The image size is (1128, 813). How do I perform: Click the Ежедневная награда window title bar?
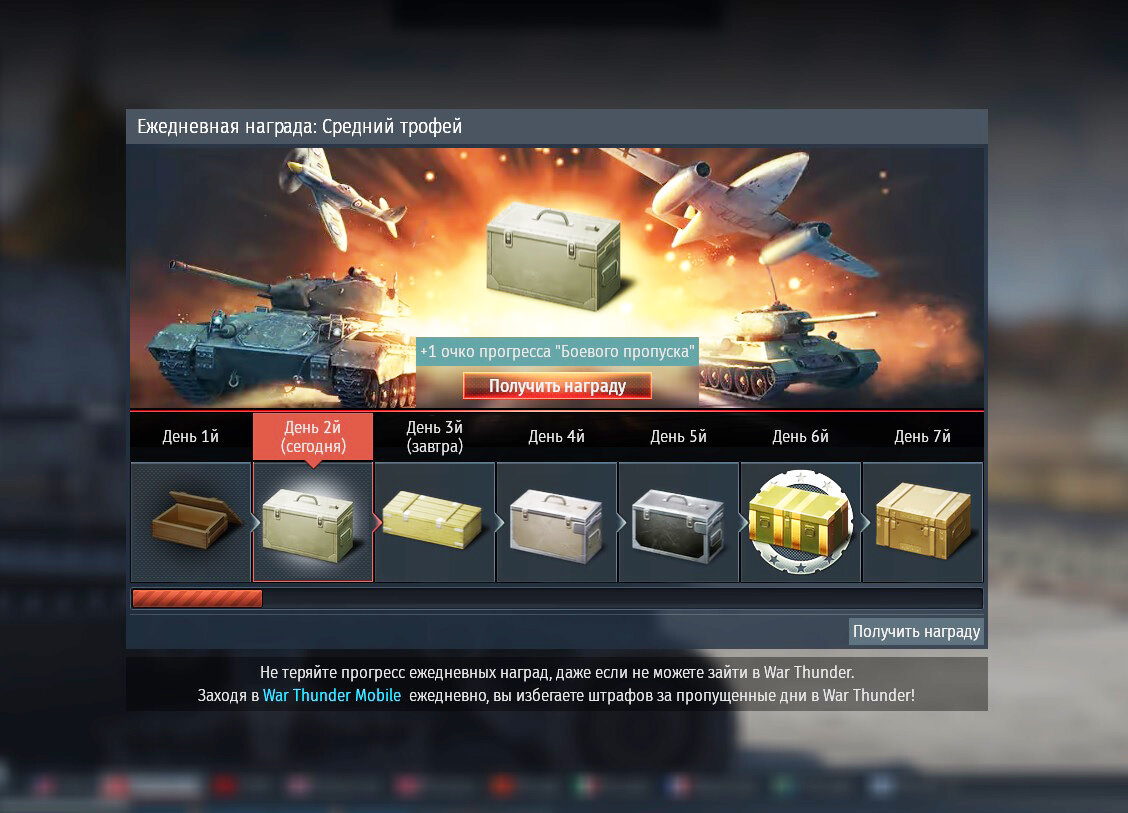point(557,127)
